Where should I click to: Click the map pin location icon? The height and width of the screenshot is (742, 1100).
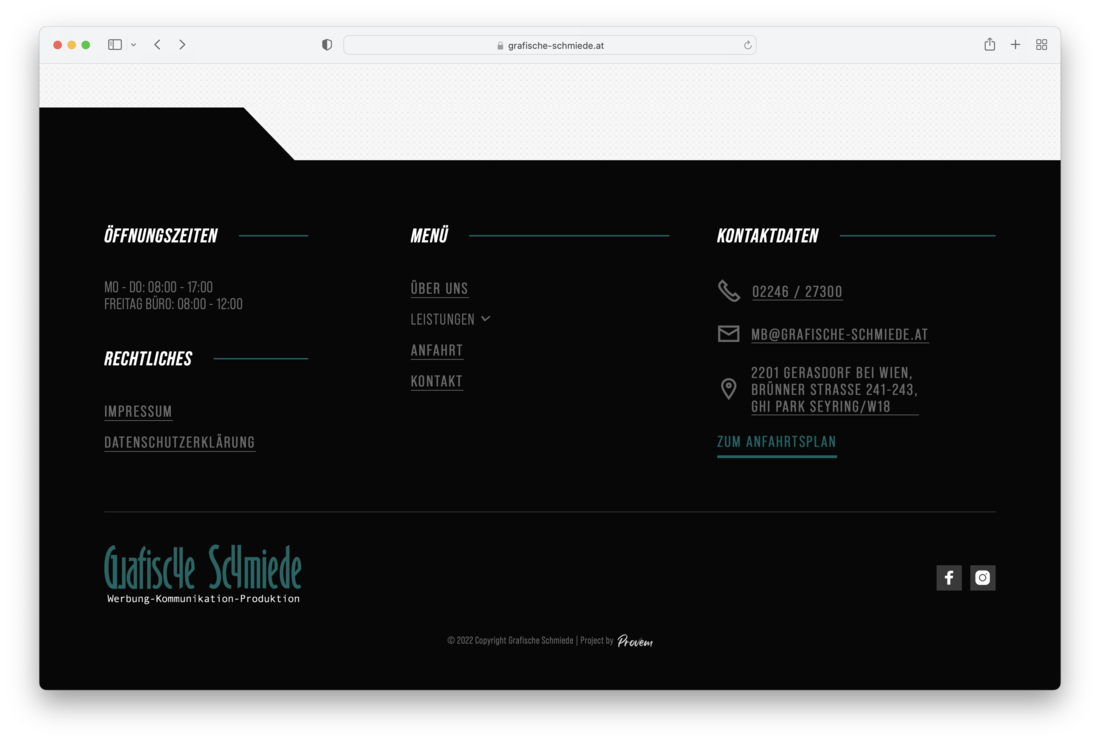(x=729, y=389)
